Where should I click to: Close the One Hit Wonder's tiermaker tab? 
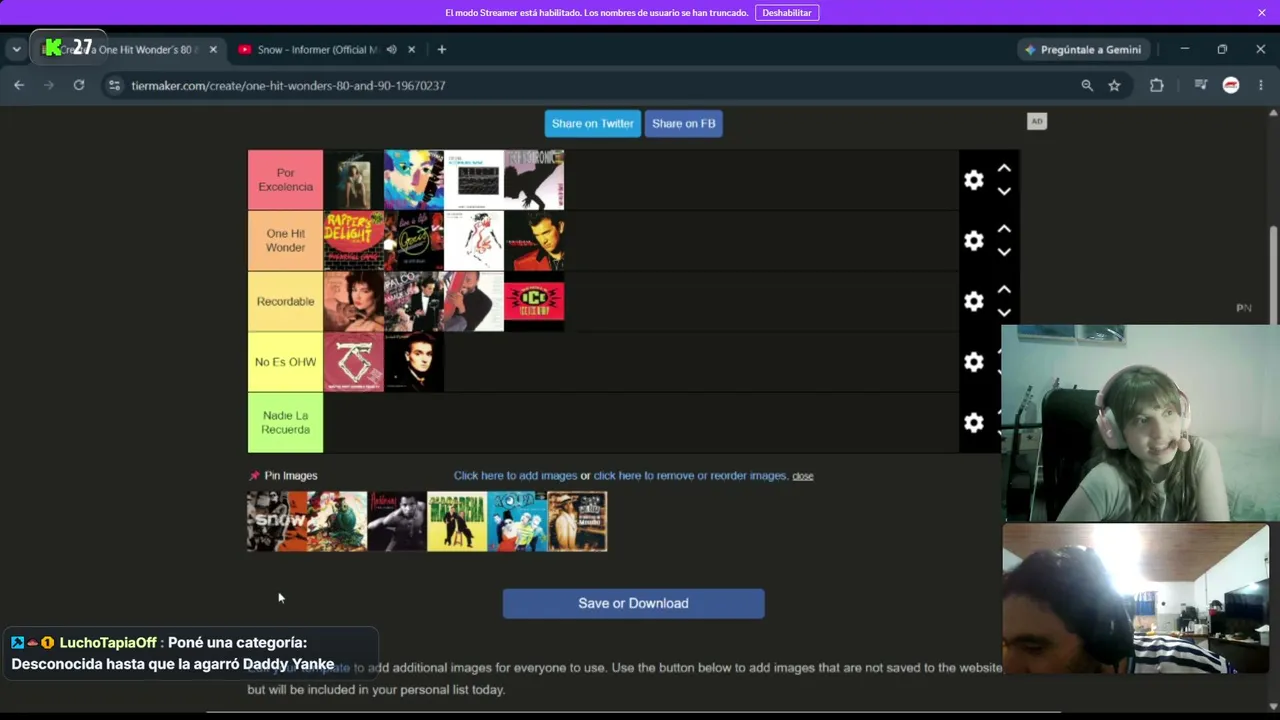pos(213,50)
